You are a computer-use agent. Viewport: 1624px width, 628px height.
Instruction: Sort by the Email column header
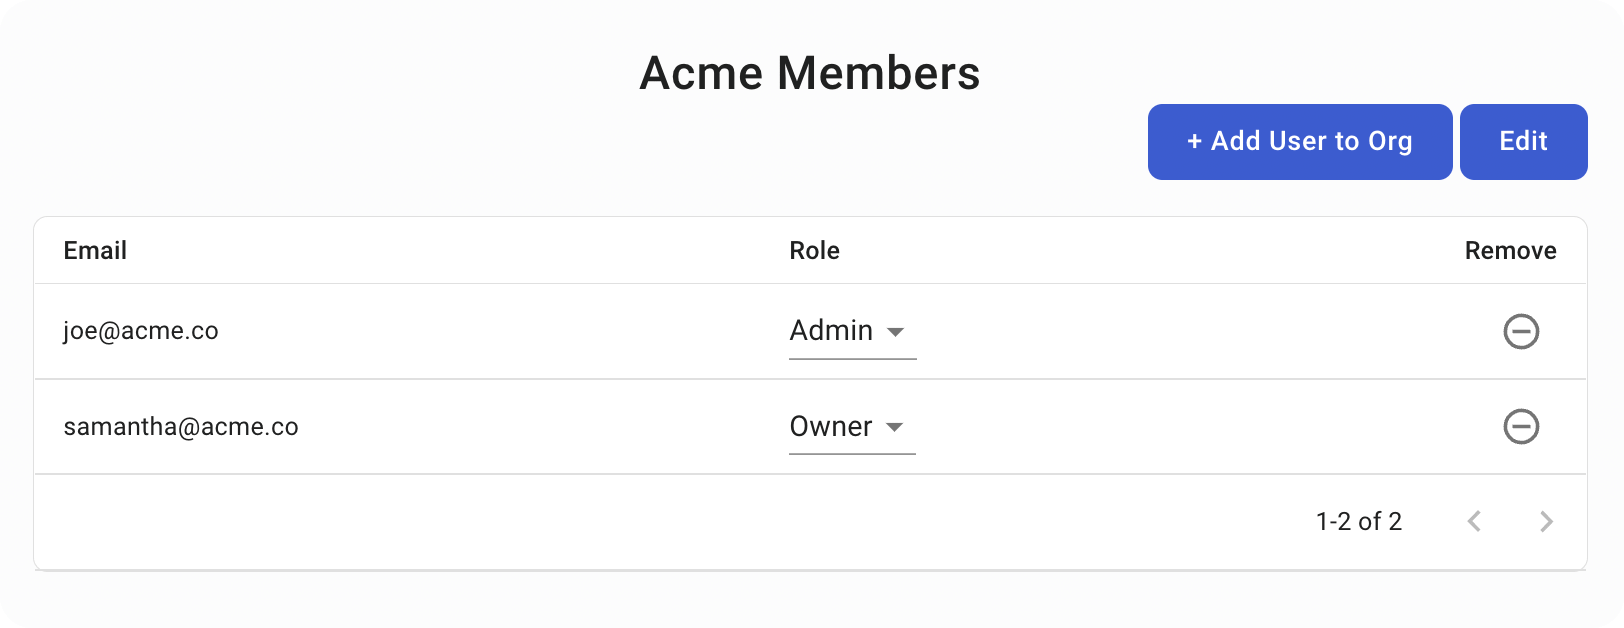click(x=95, y=251)
